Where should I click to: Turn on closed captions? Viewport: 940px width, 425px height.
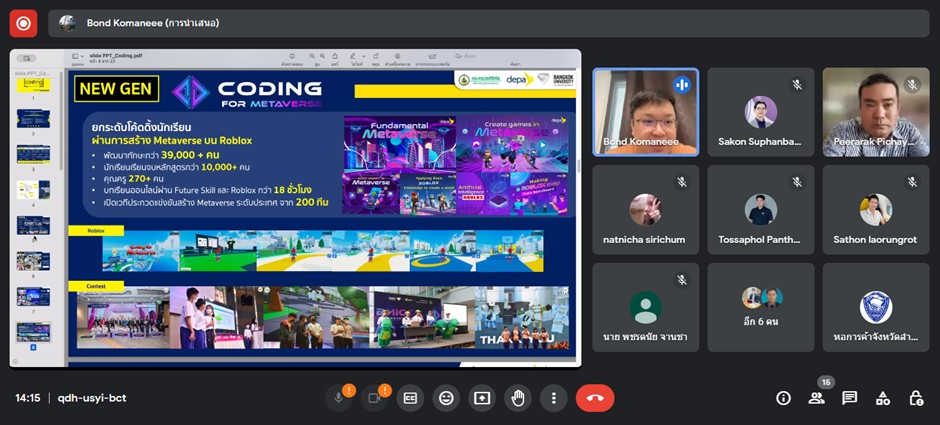coord(410,398)
